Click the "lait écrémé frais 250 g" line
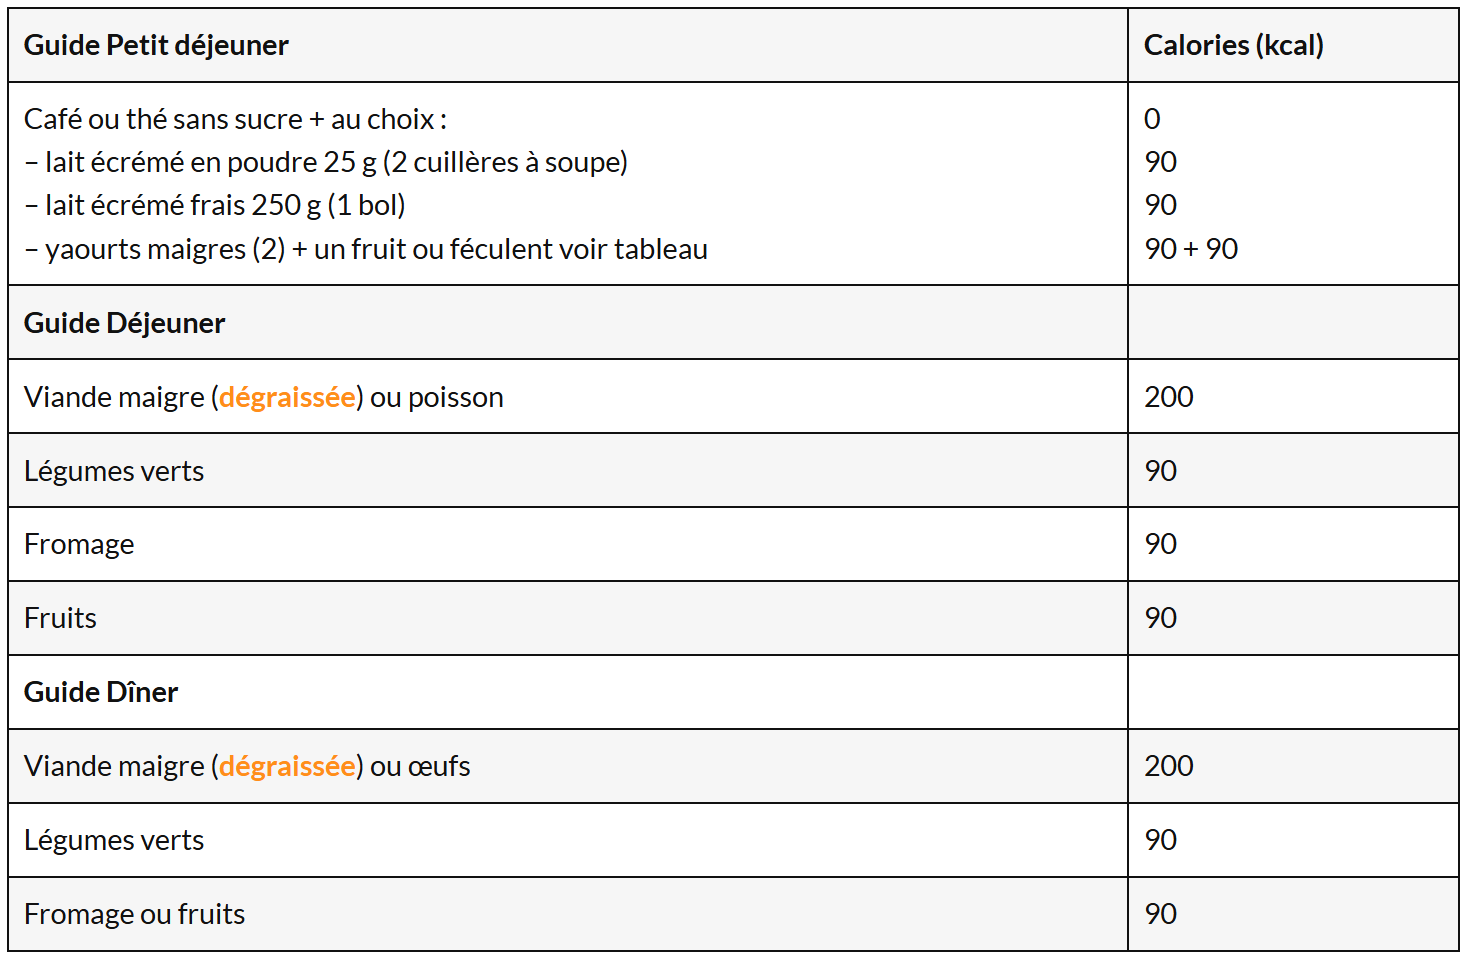 215,205
